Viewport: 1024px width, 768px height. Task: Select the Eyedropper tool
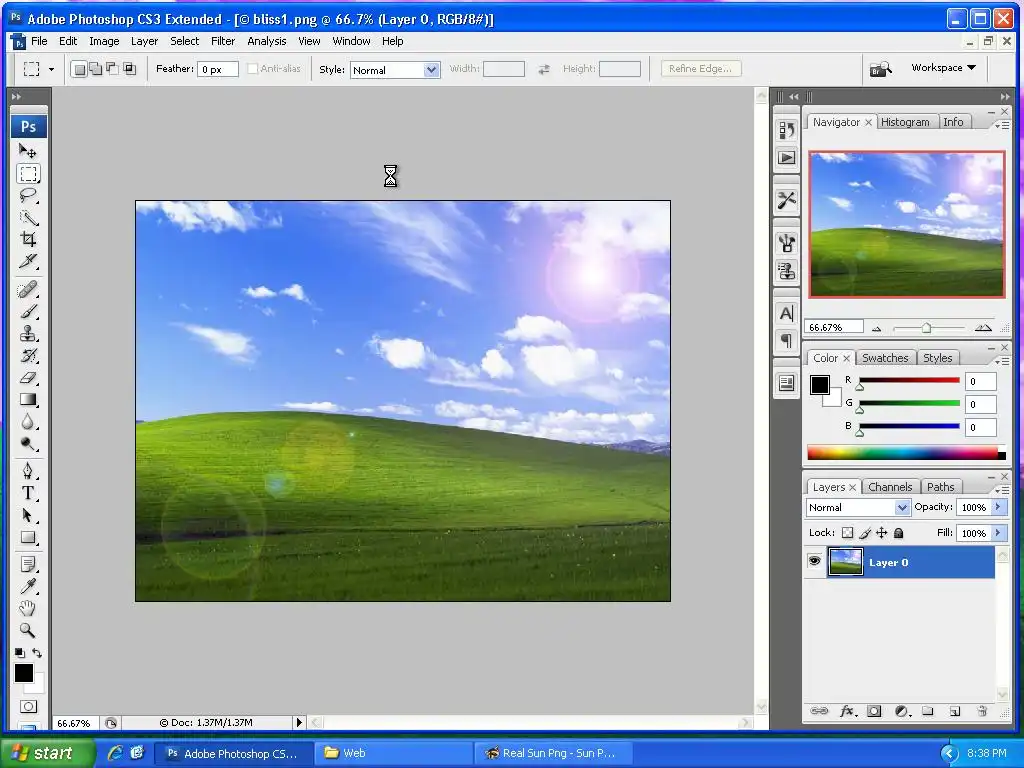27,586
